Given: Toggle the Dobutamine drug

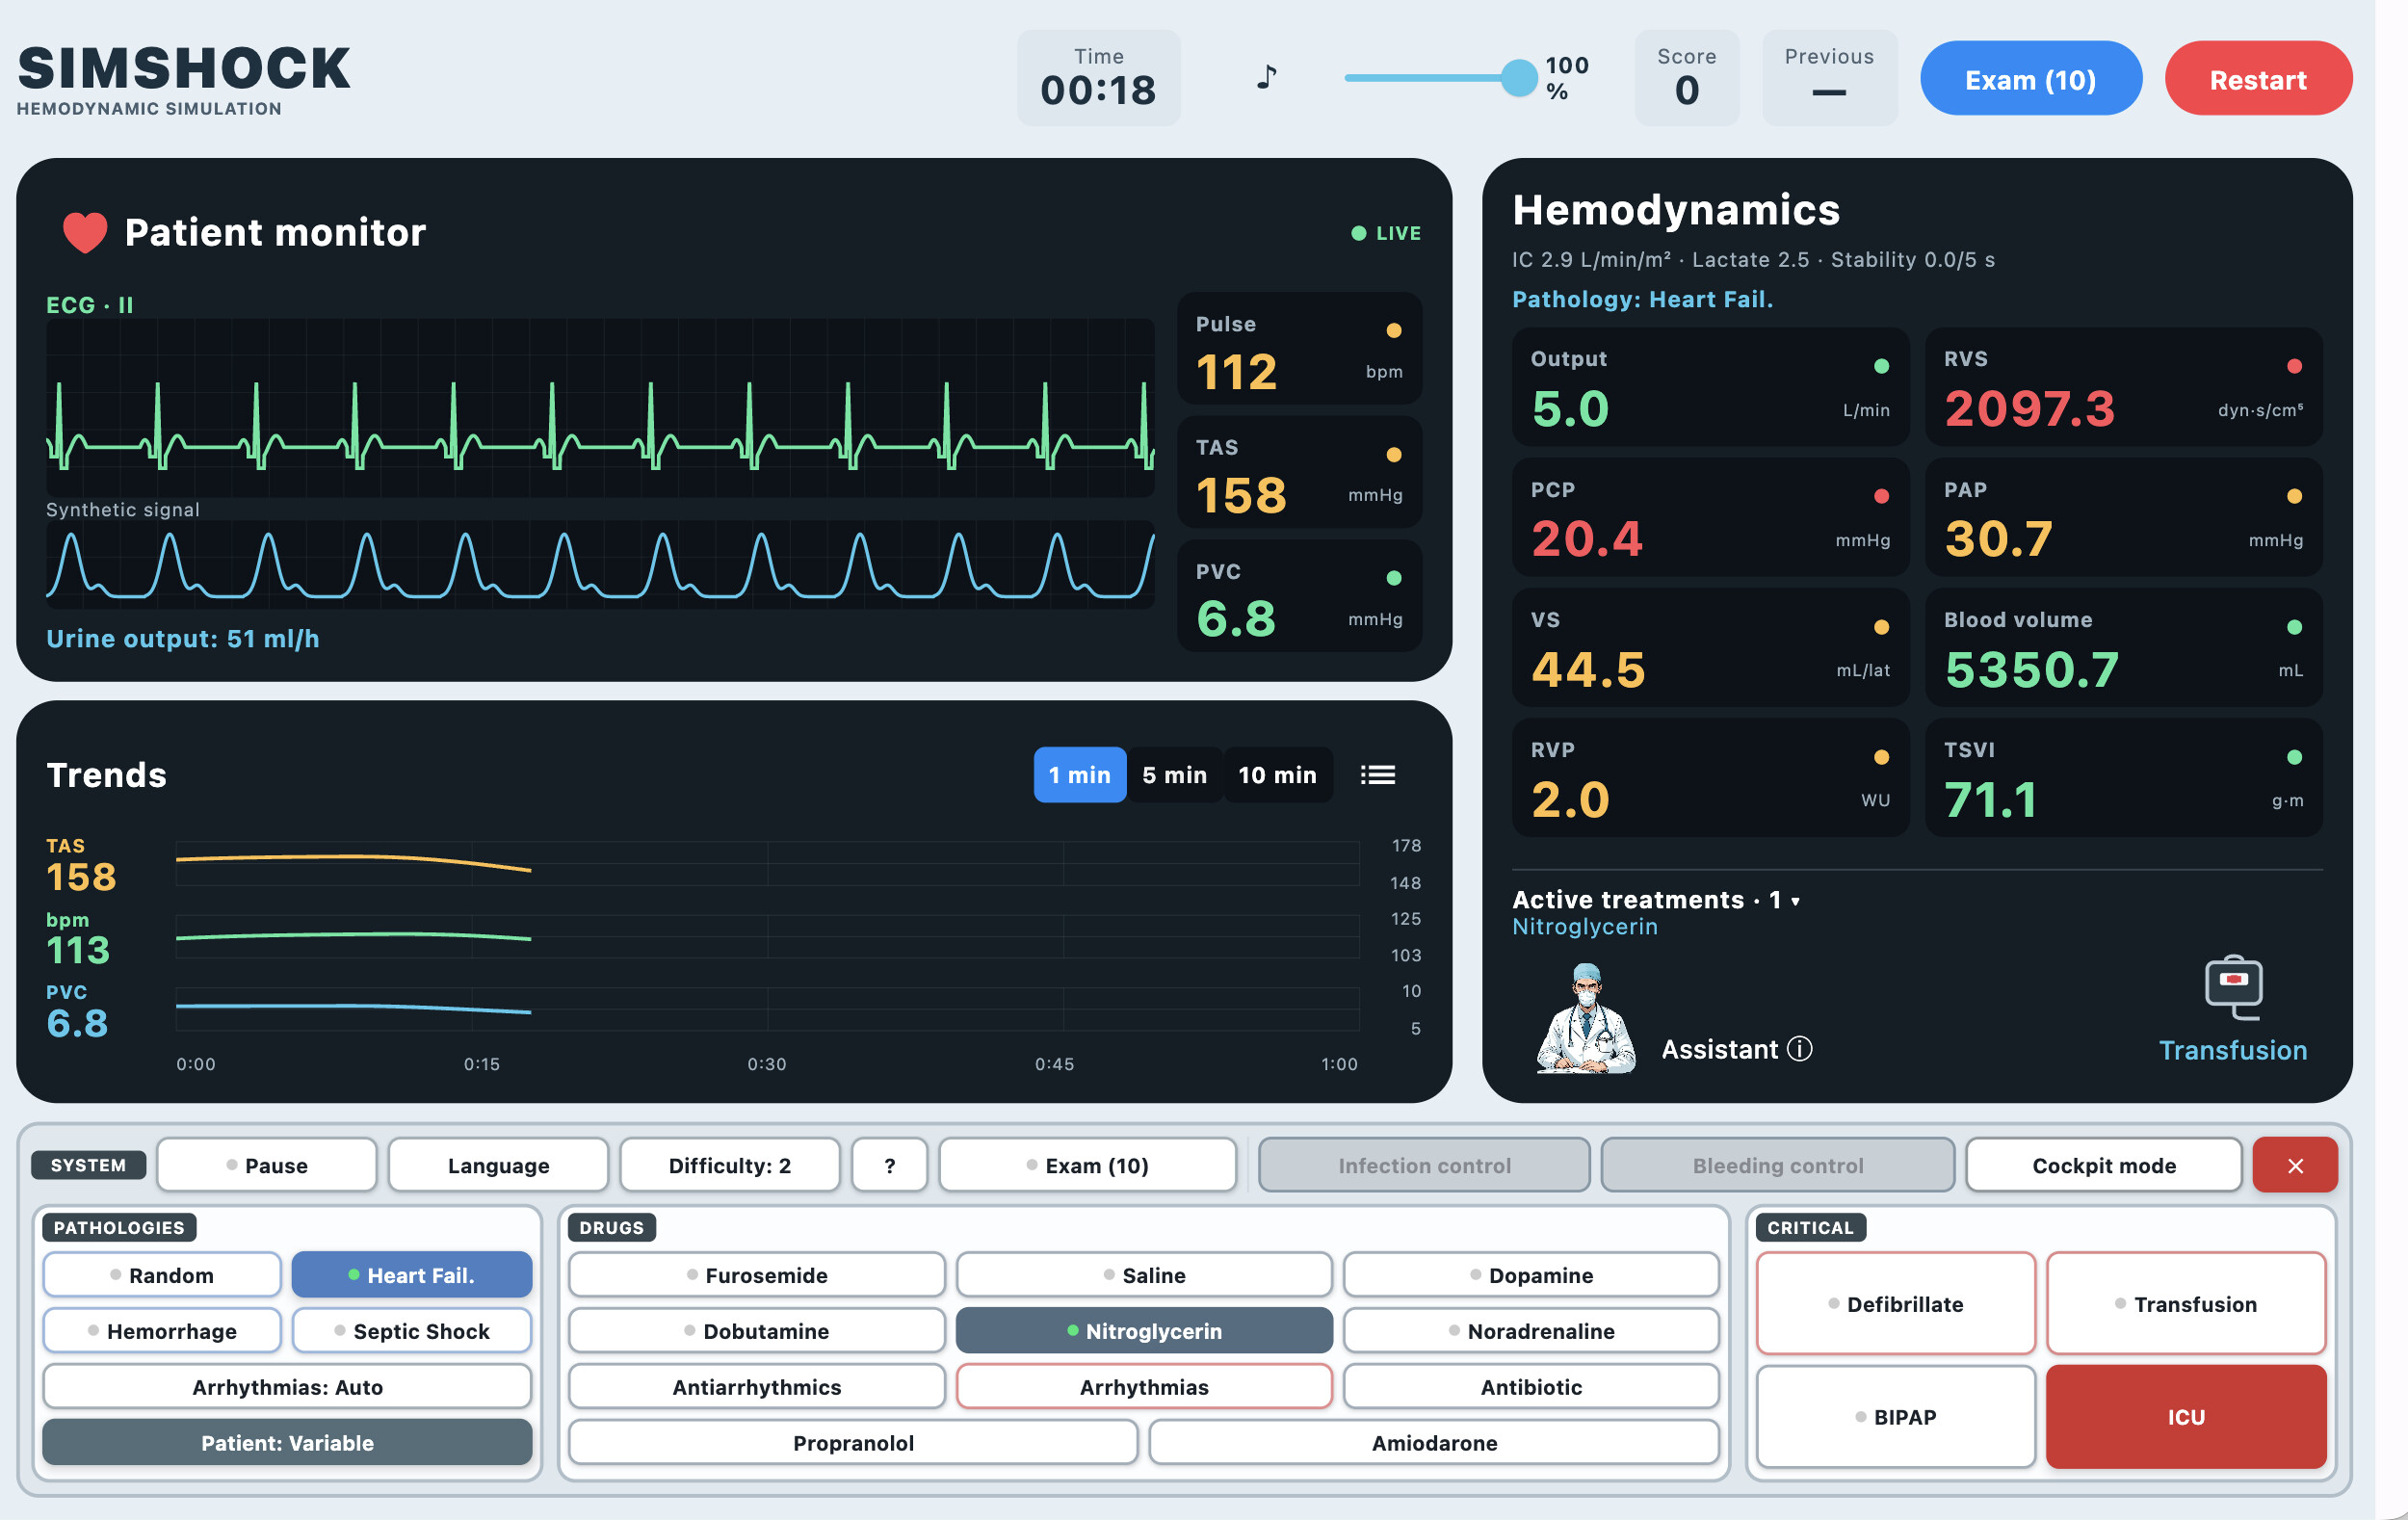Looking at the screenshot, I should pos(757,1331).
